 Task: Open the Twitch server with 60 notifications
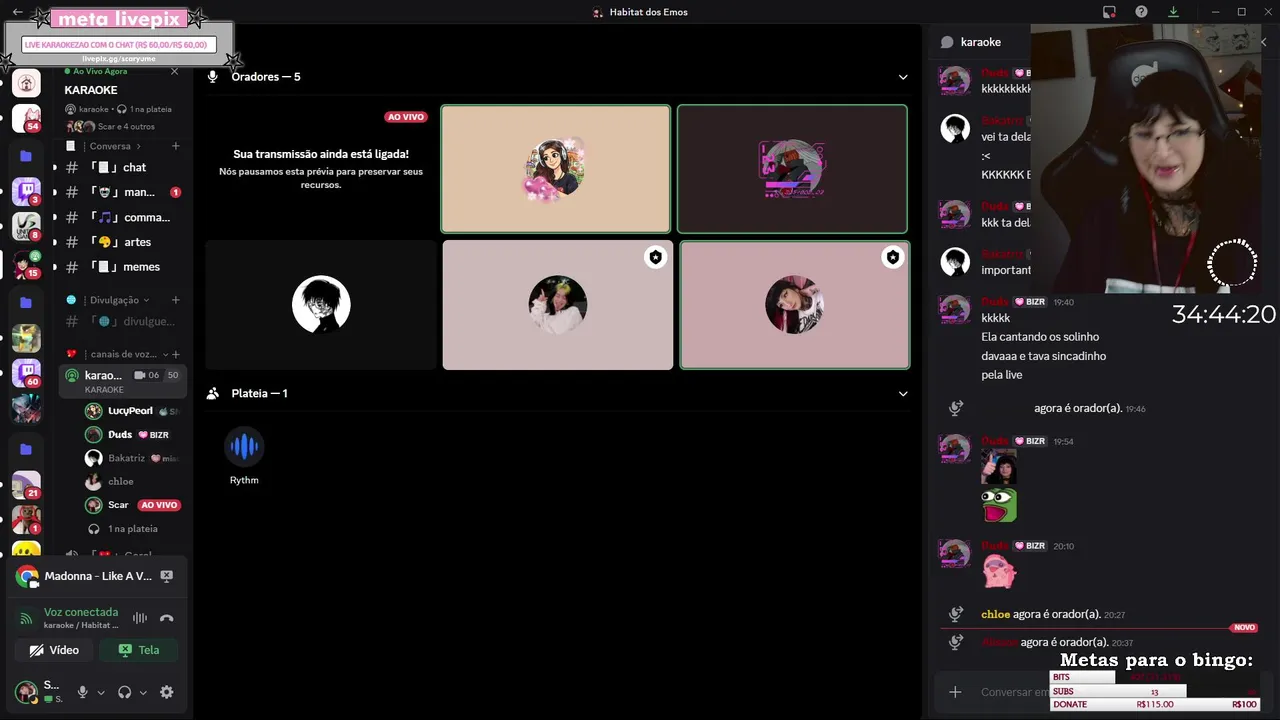tap(26, 373)
